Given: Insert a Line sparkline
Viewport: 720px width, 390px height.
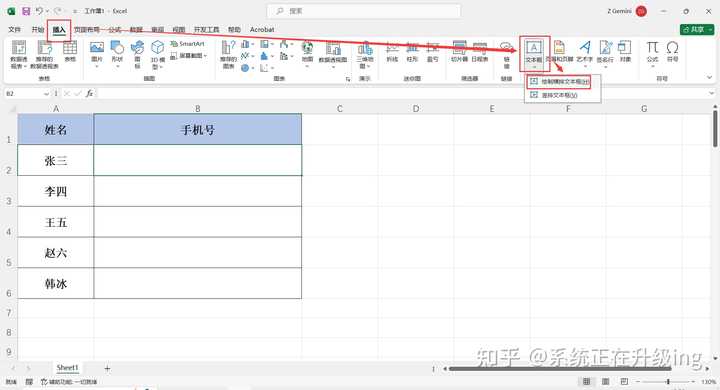Looking at the screenshot, I should (x=392, y=51).
